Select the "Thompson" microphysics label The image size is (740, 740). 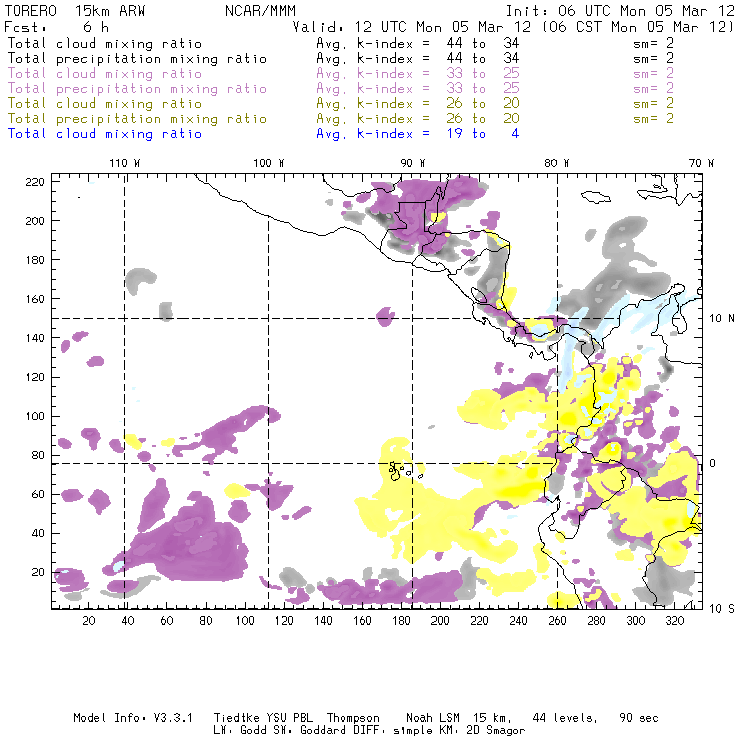[x=353, y=719]
